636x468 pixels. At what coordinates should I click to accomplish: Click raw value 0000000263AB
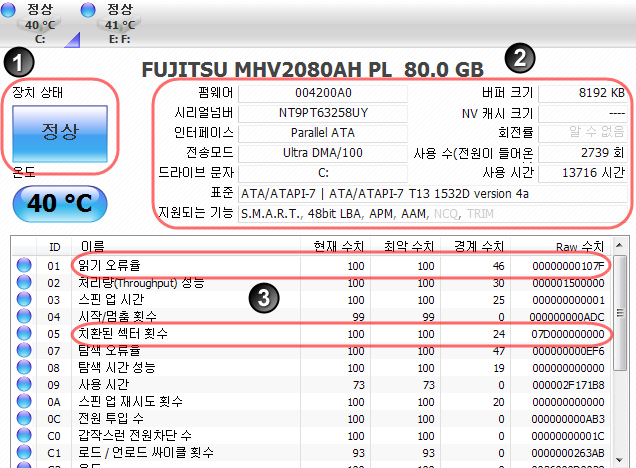click(568, 453)
